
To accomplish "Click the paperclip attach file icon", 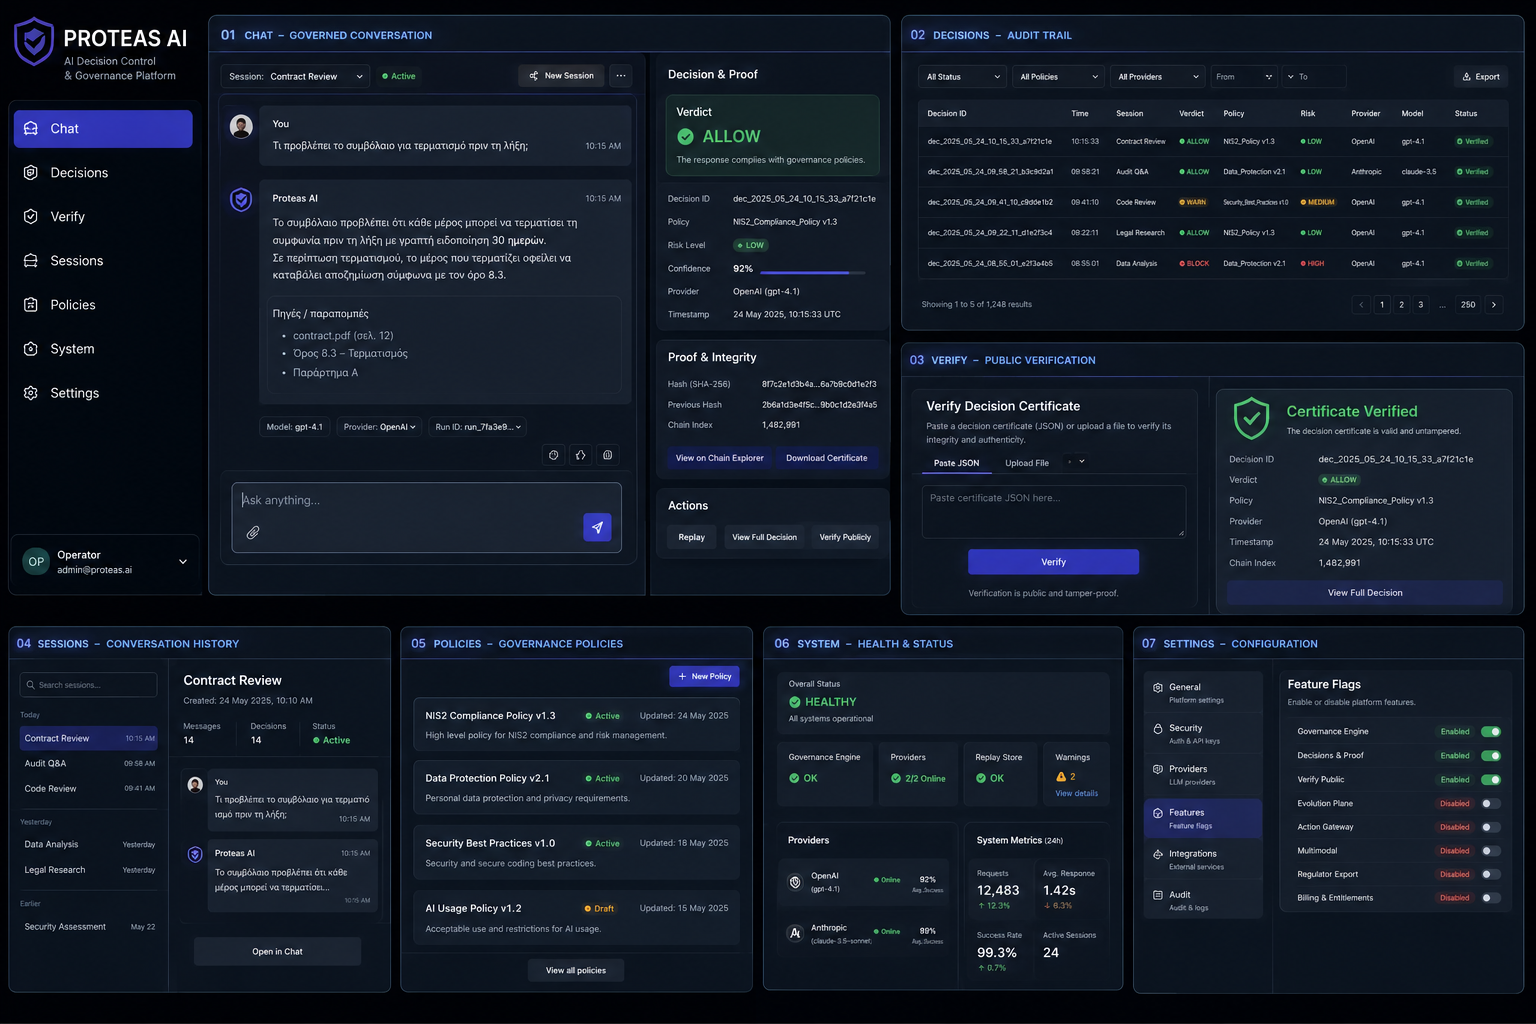I will (x=253, y=532).
